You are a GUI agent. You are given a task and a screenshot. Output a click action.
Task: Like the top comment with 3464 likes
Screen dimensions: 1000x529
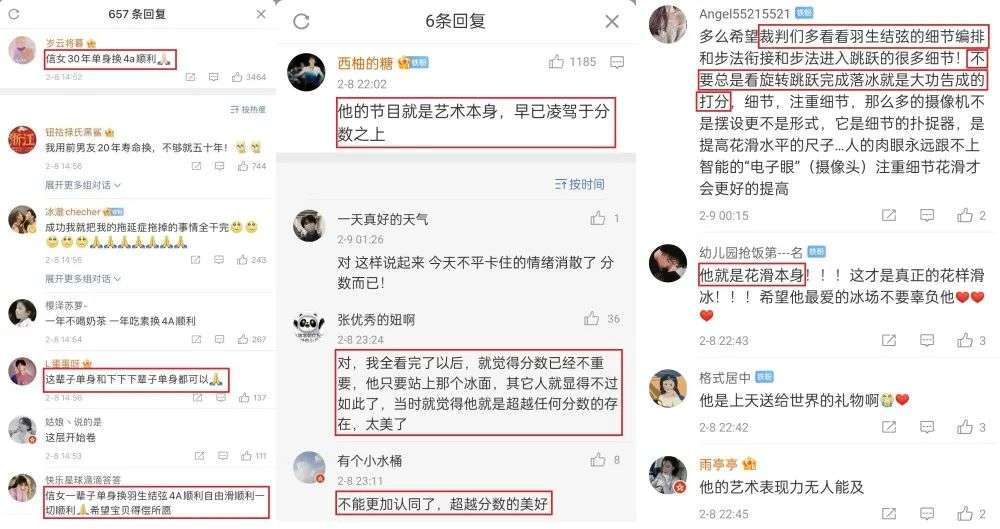click(x=237, y=77)
